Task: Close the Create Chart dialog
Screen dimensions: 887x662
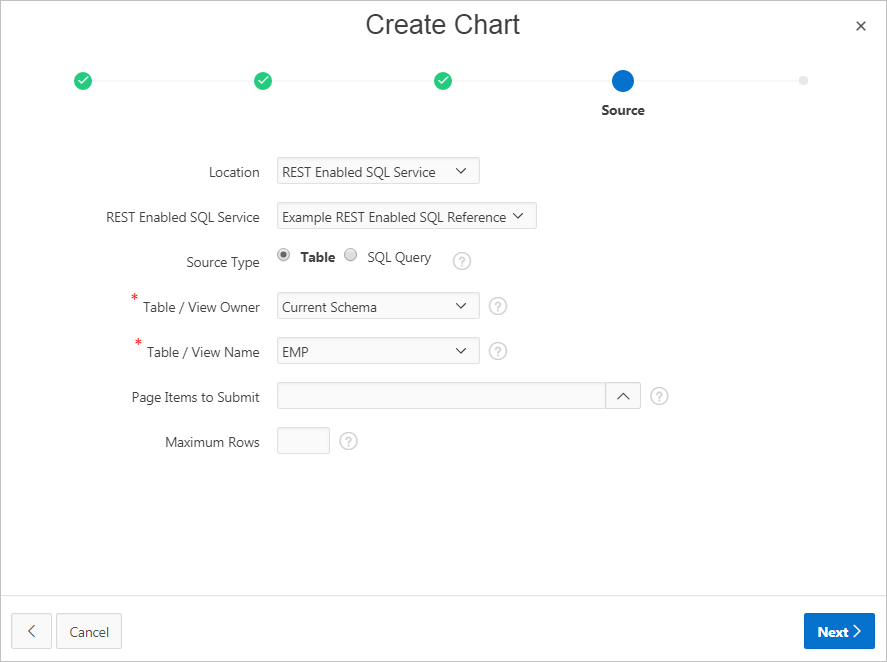Action: (860, 26)
